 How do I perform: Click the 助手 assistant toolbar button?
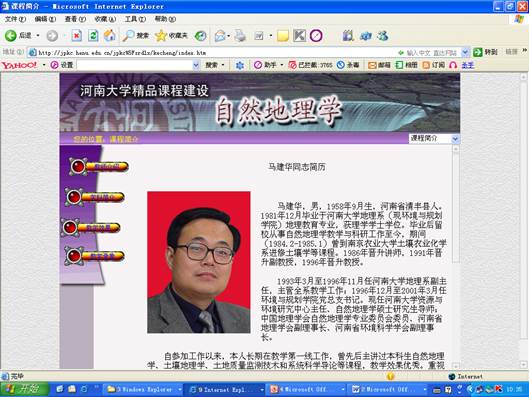[266, 65]
